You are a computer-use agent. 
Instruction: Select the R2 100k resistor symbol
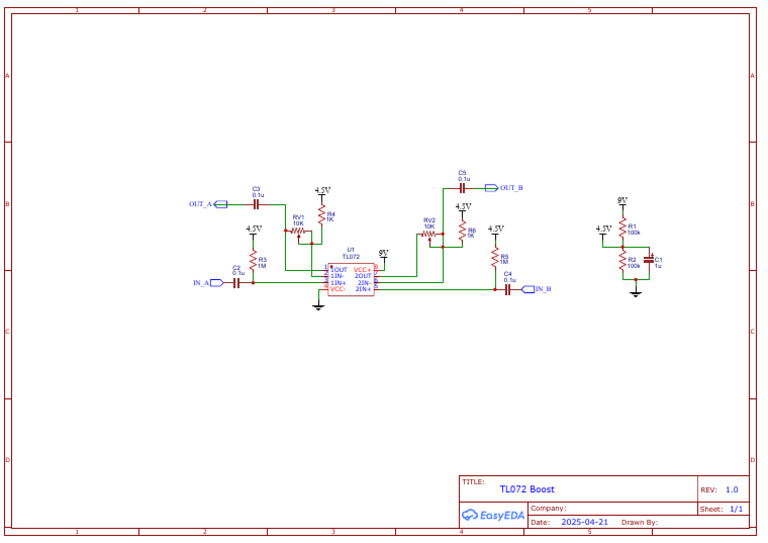pos(623,261)
